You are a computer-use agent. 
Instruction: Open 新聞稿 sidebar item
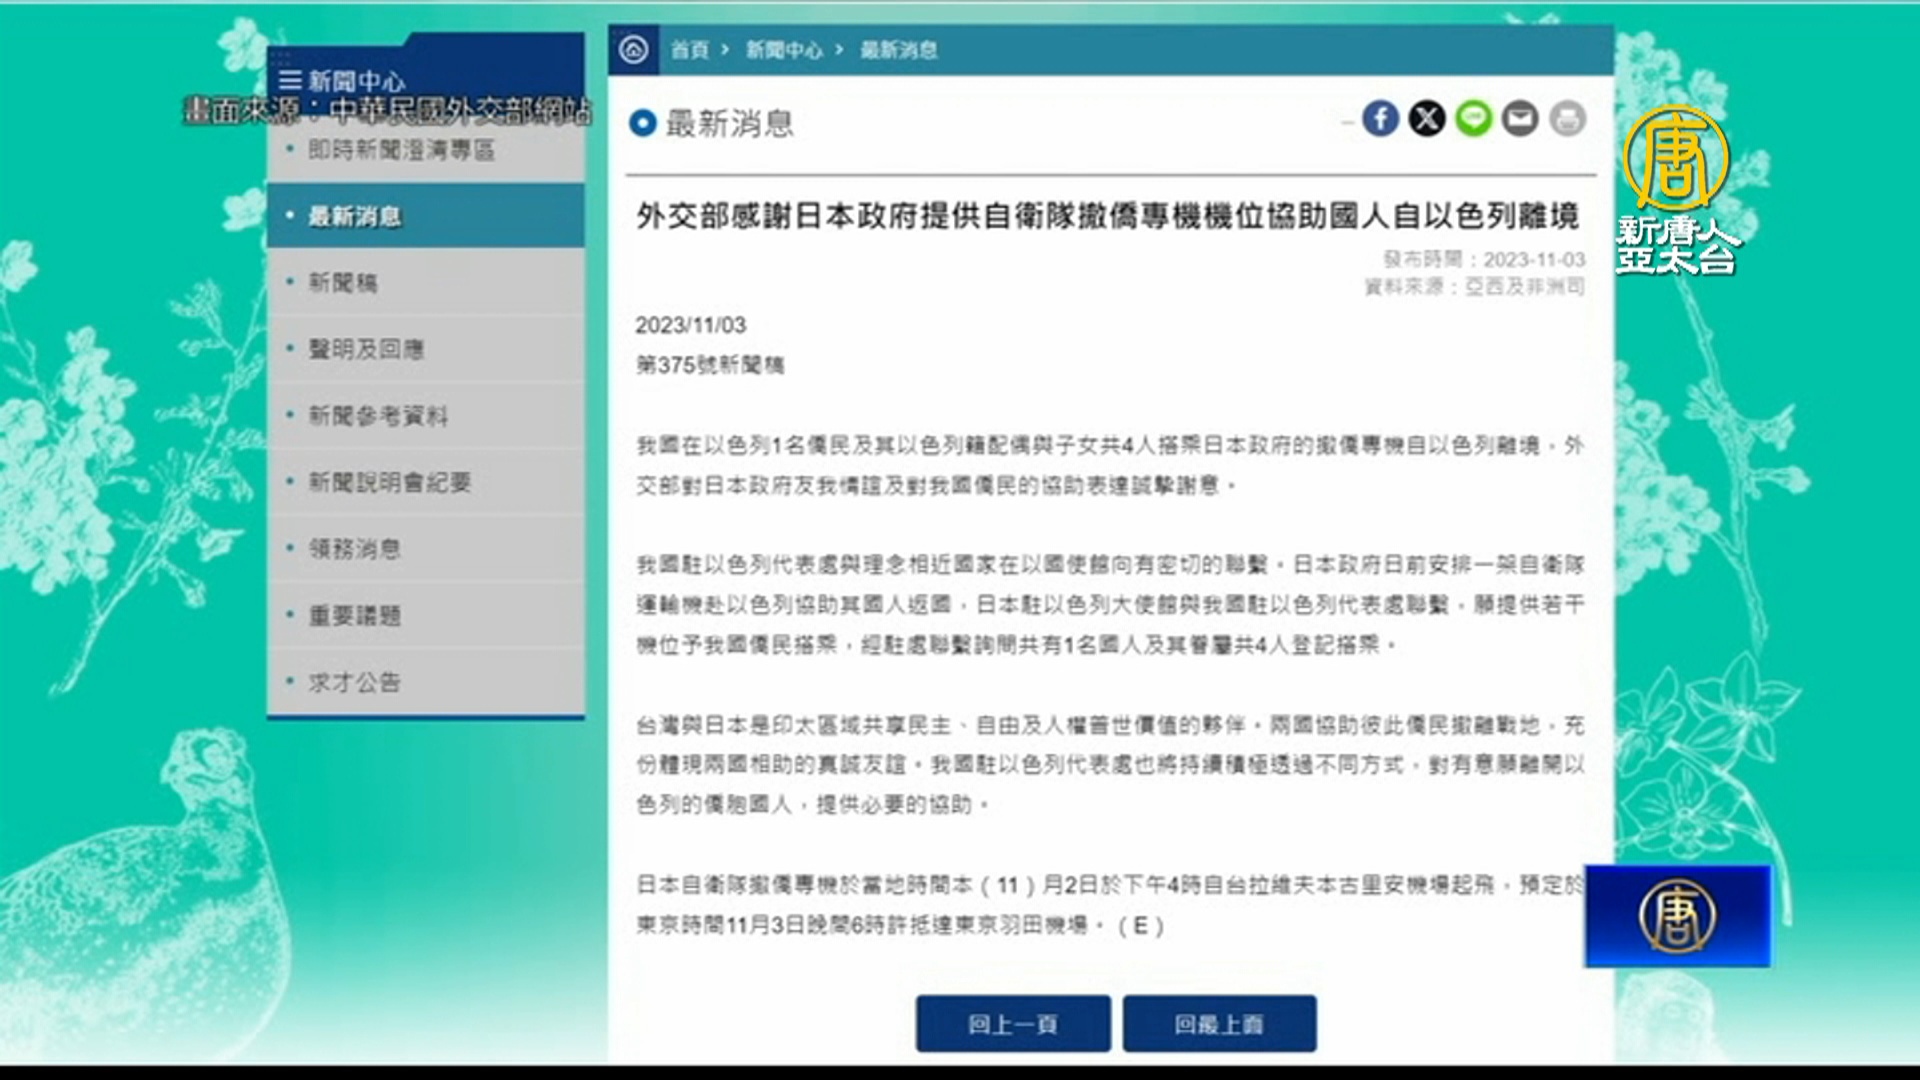tap(343, 283)
